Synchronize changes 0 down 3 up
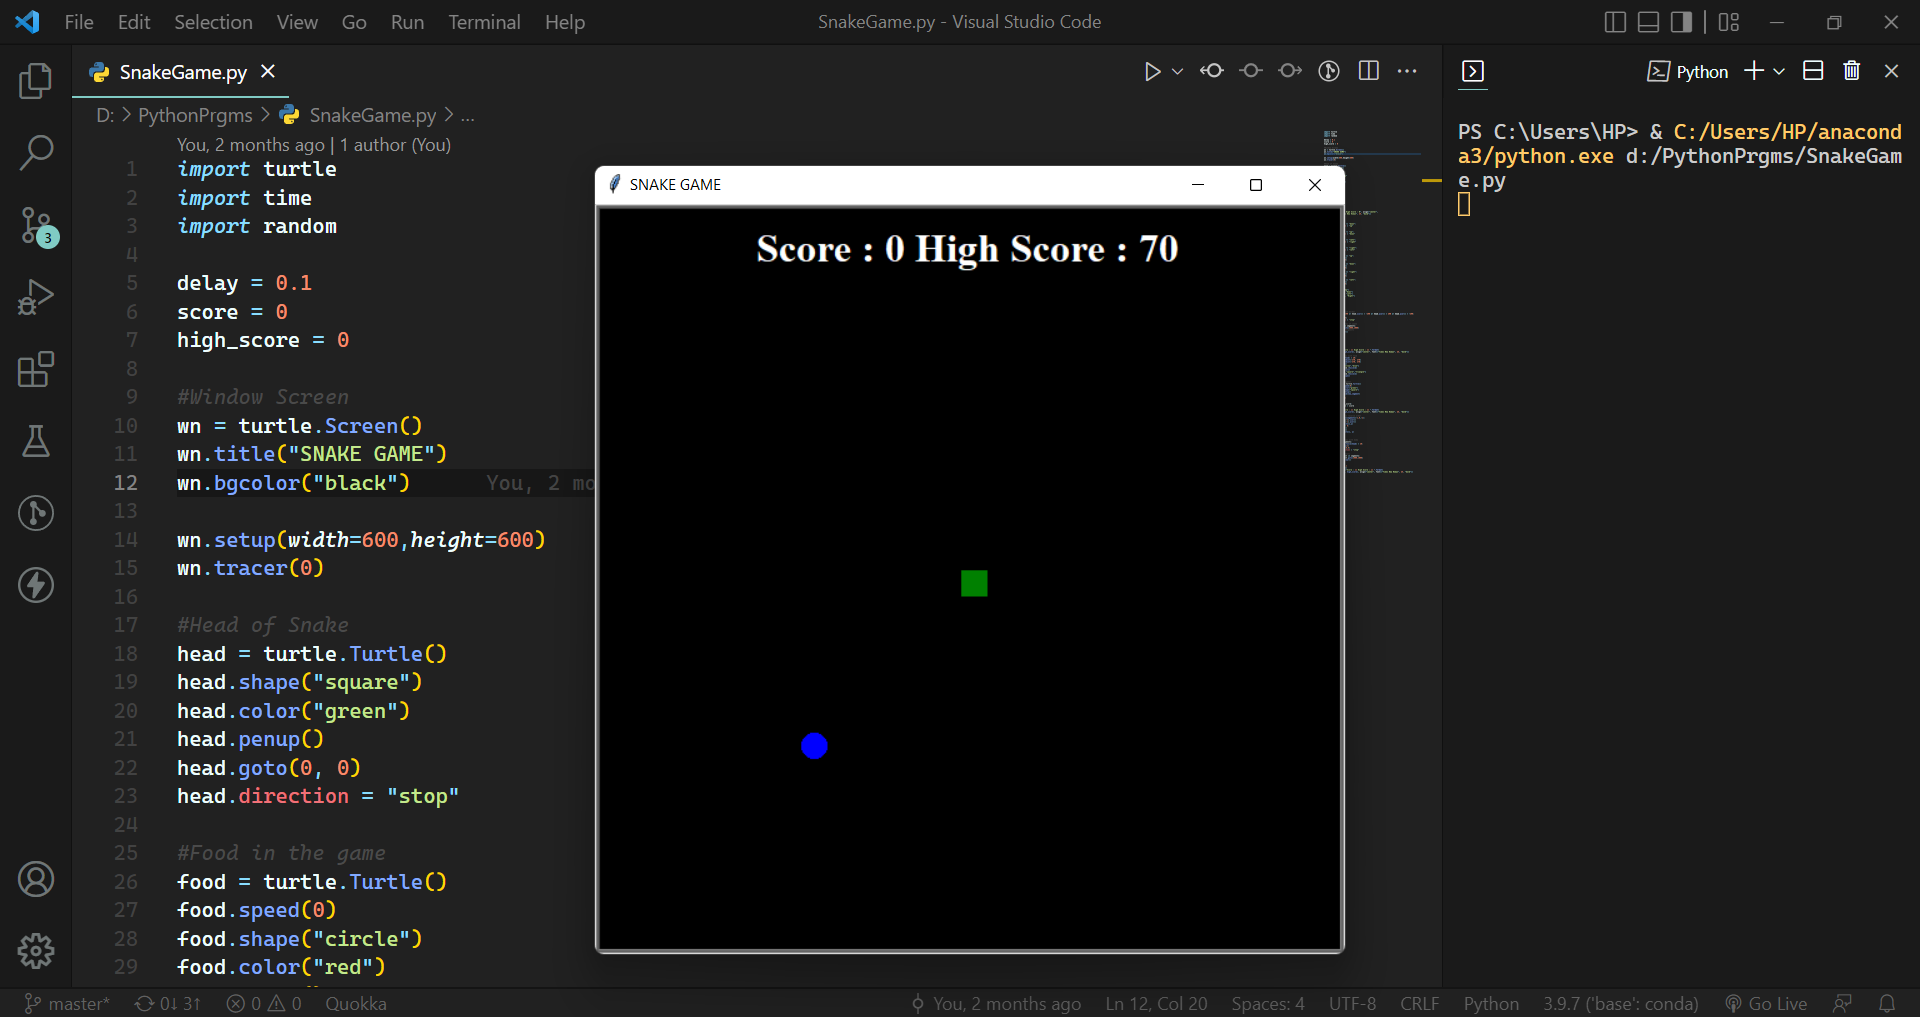This screenshot has width=1920, height=1017. pyautogui.click(x=168, y=1003)
